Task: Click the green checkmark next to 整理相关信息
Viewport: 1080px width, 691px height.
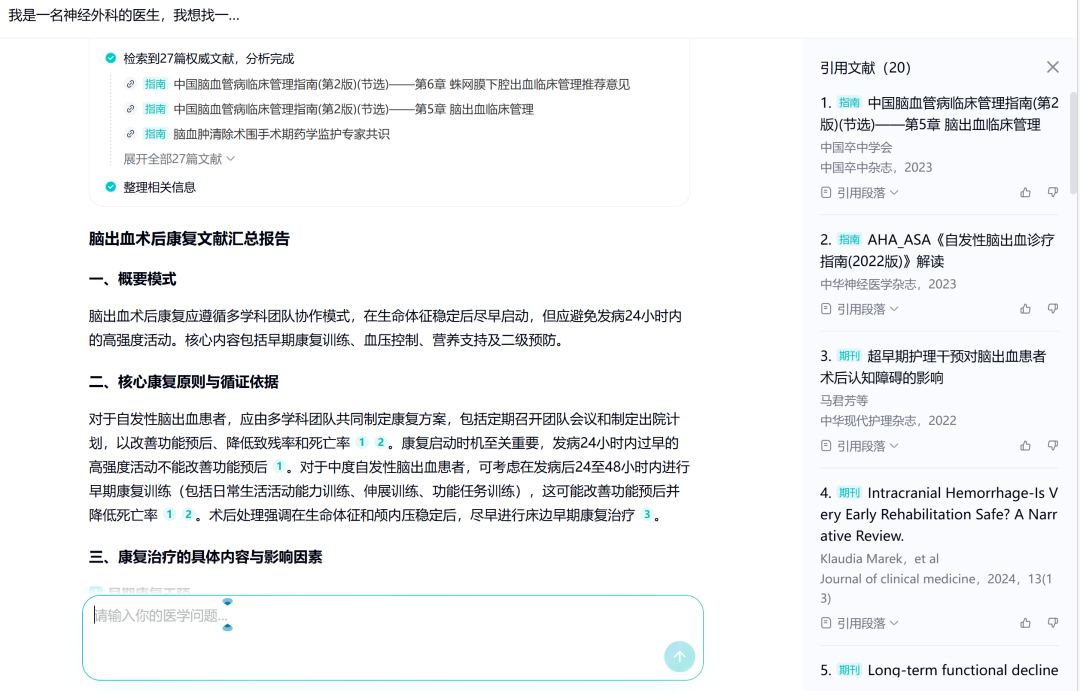Action: coord(110,186)
